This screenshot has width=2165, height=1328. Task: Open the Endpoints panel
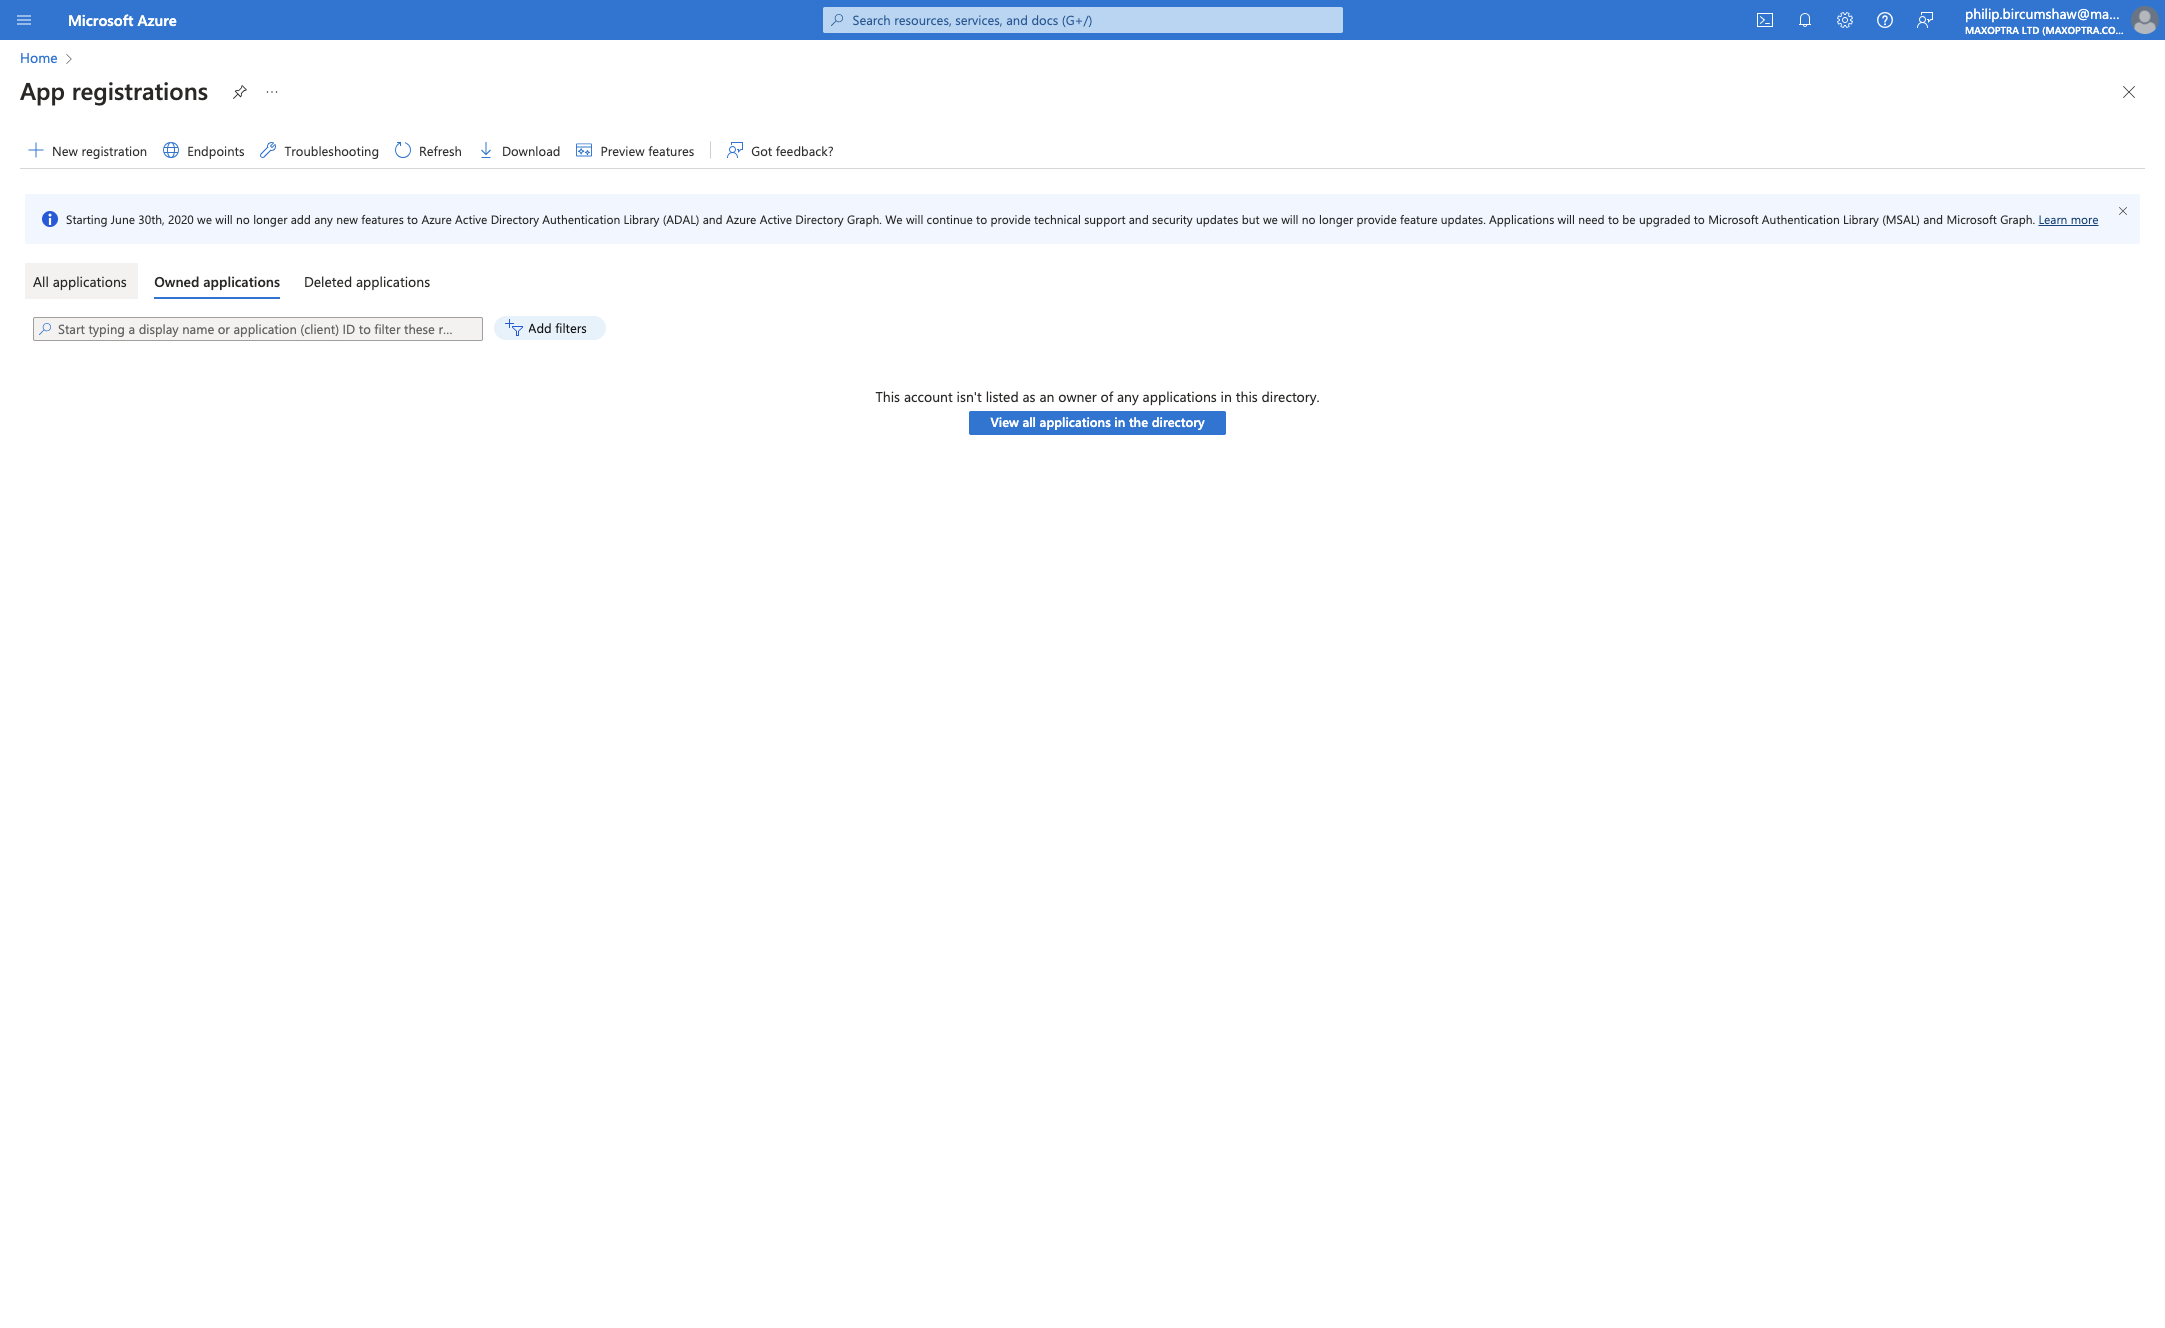tap(204, 151)
